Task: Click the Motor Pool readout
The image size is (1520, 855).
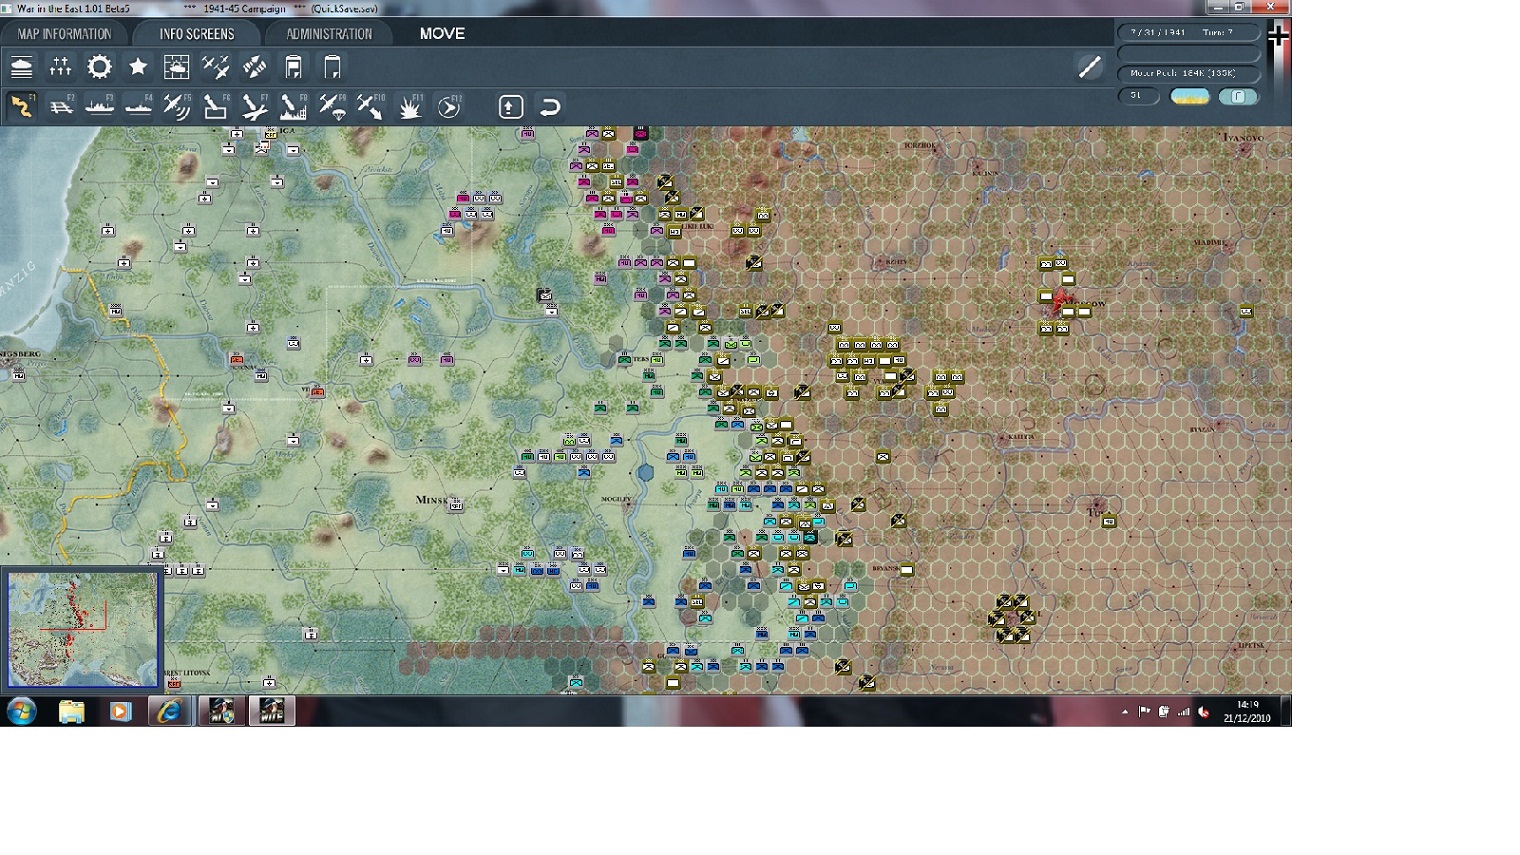Action: [1188, 73]
